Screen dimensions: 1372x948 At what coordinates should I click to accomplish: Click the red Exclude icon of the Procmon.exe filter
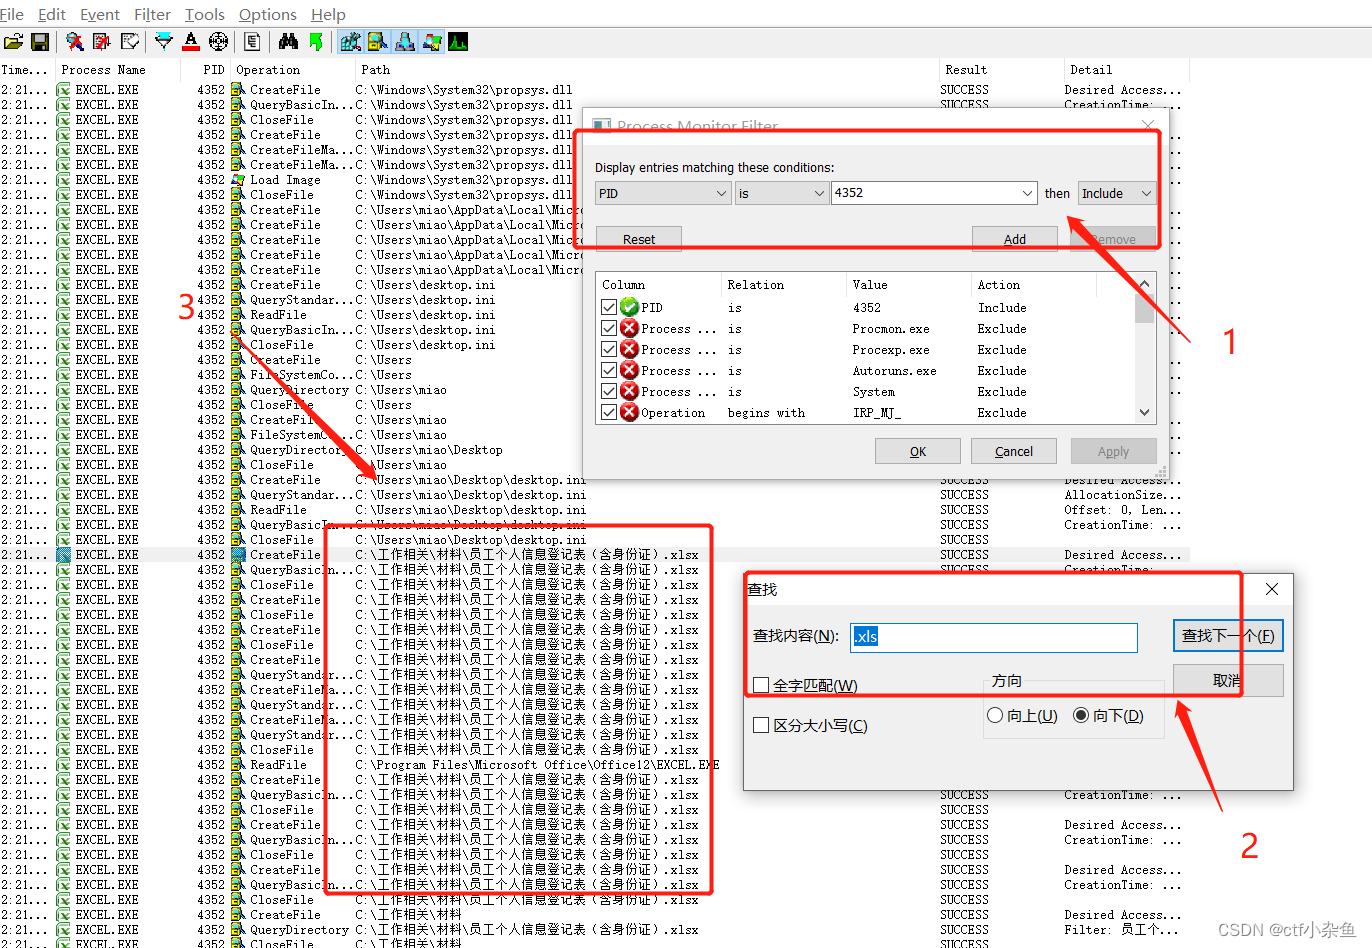click(629, 328)
